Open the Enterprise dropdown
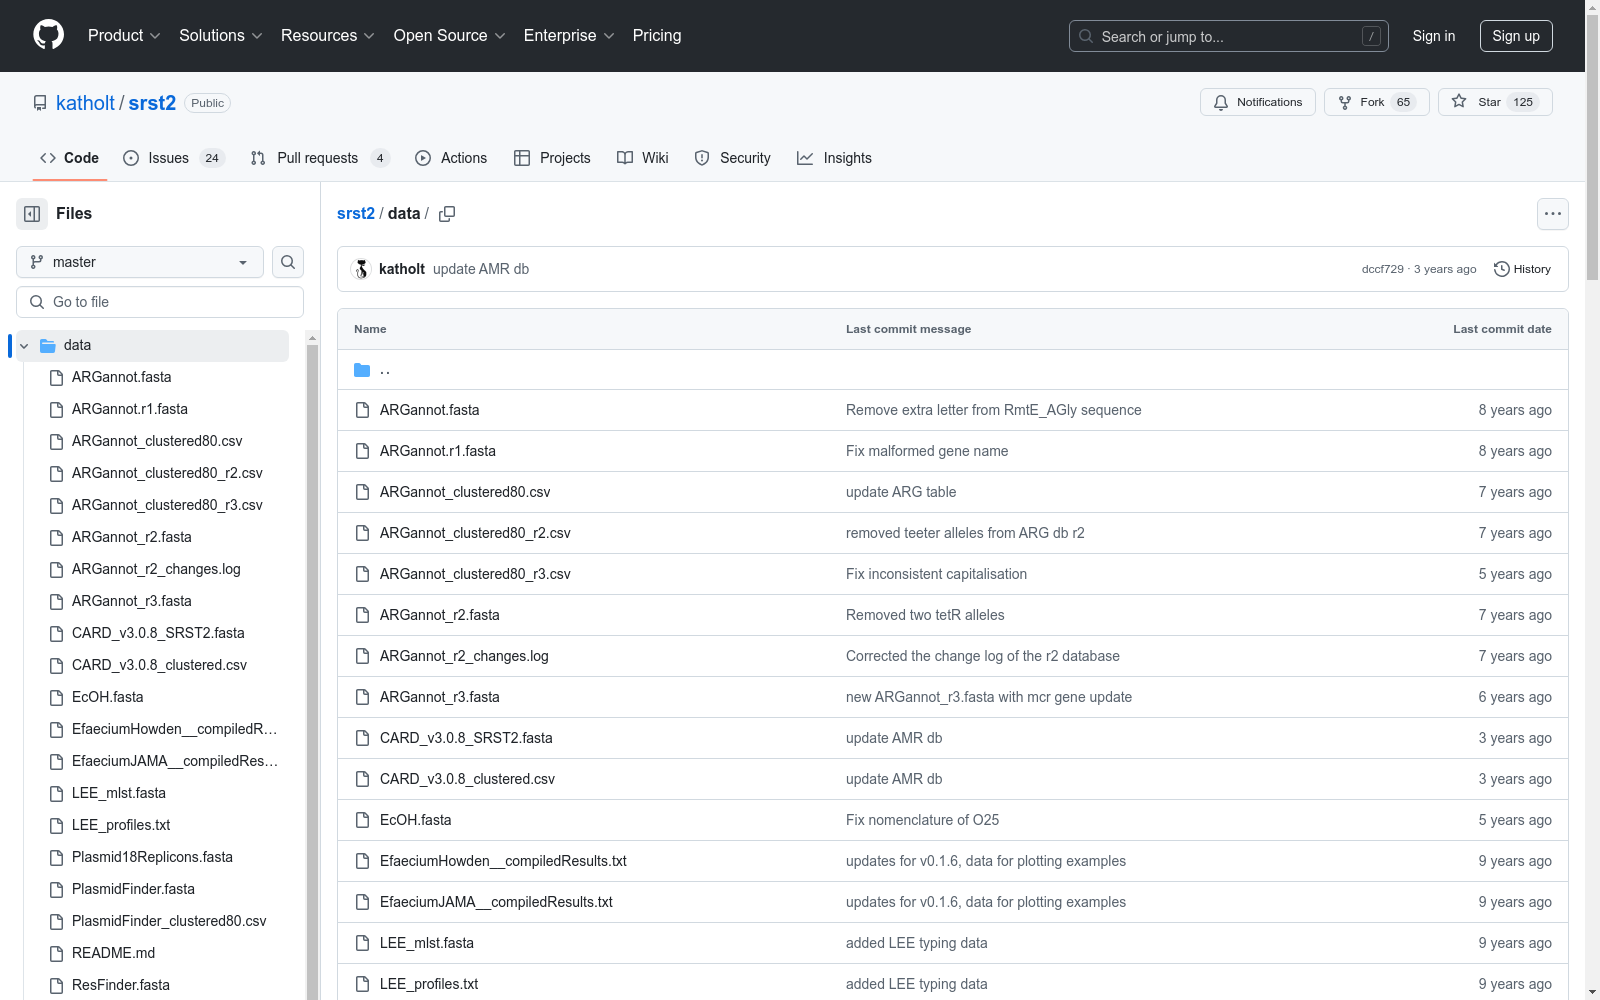Image resolution: width=1600 pixels, height=1000 pixels. 569,35
